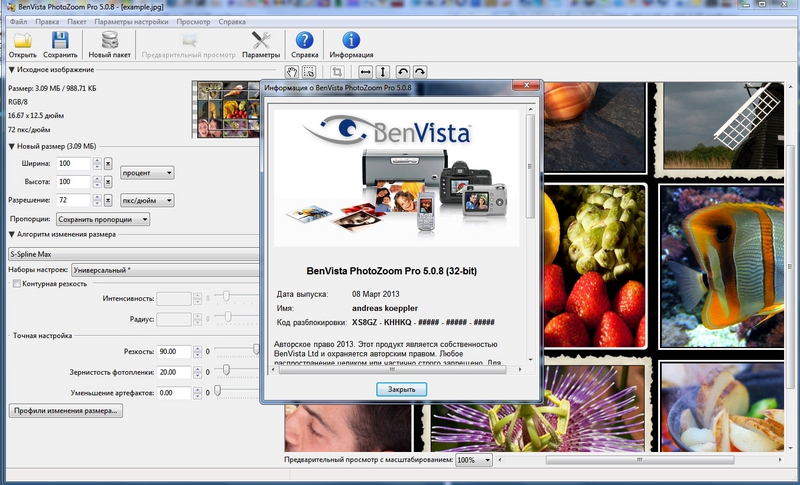This screenshot has width=800, height=485.
Task: Select the marquee selection tool
Action: tap(309, 72)
